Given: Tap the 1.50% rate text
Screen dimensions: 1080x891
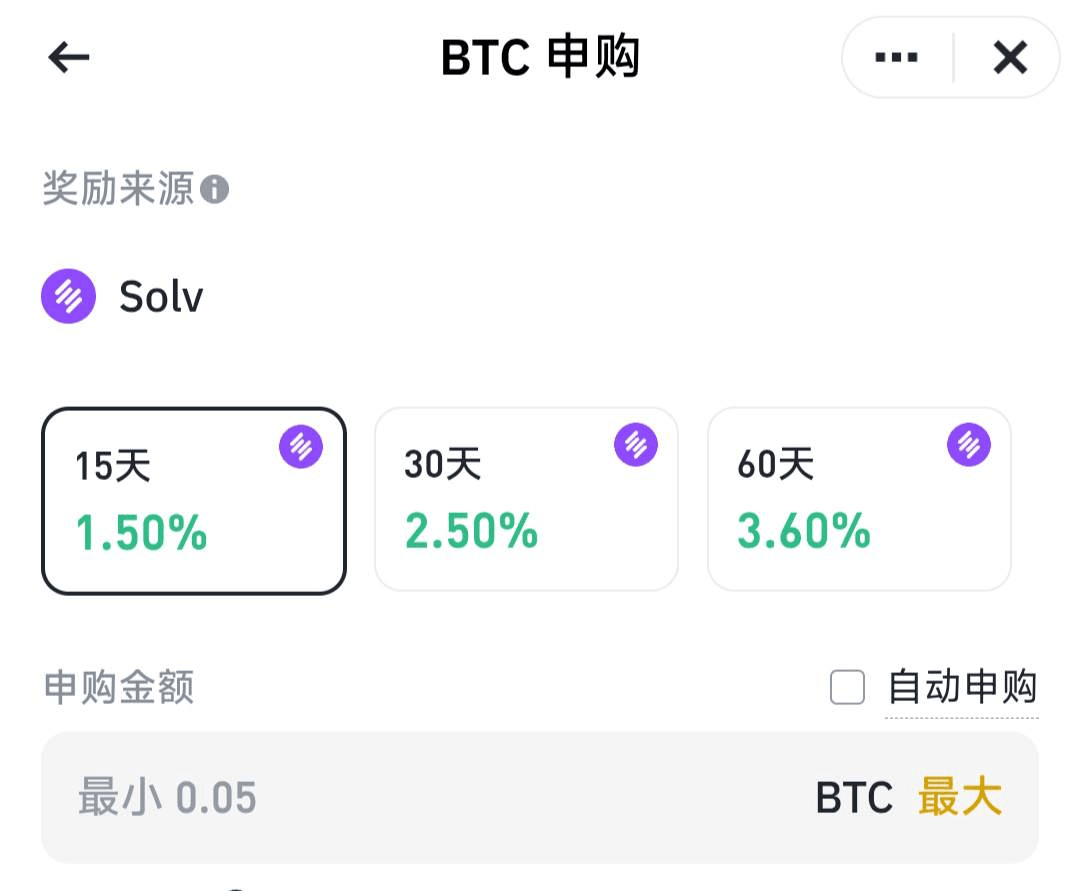Looking at the screenshot, I should coord(141,533).
